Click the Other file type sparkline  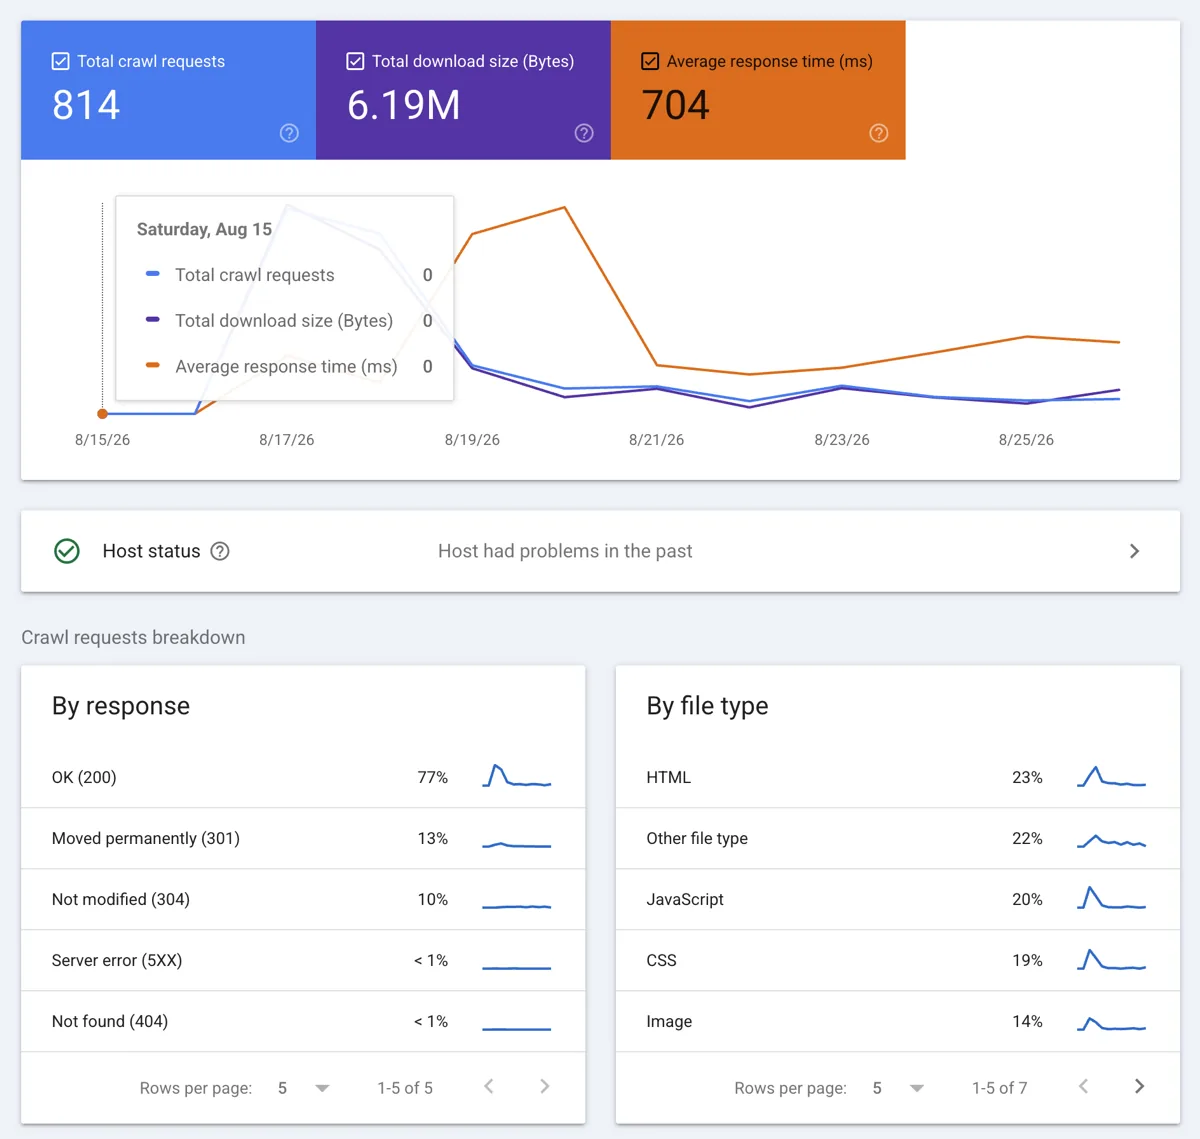coord(1112,842)
